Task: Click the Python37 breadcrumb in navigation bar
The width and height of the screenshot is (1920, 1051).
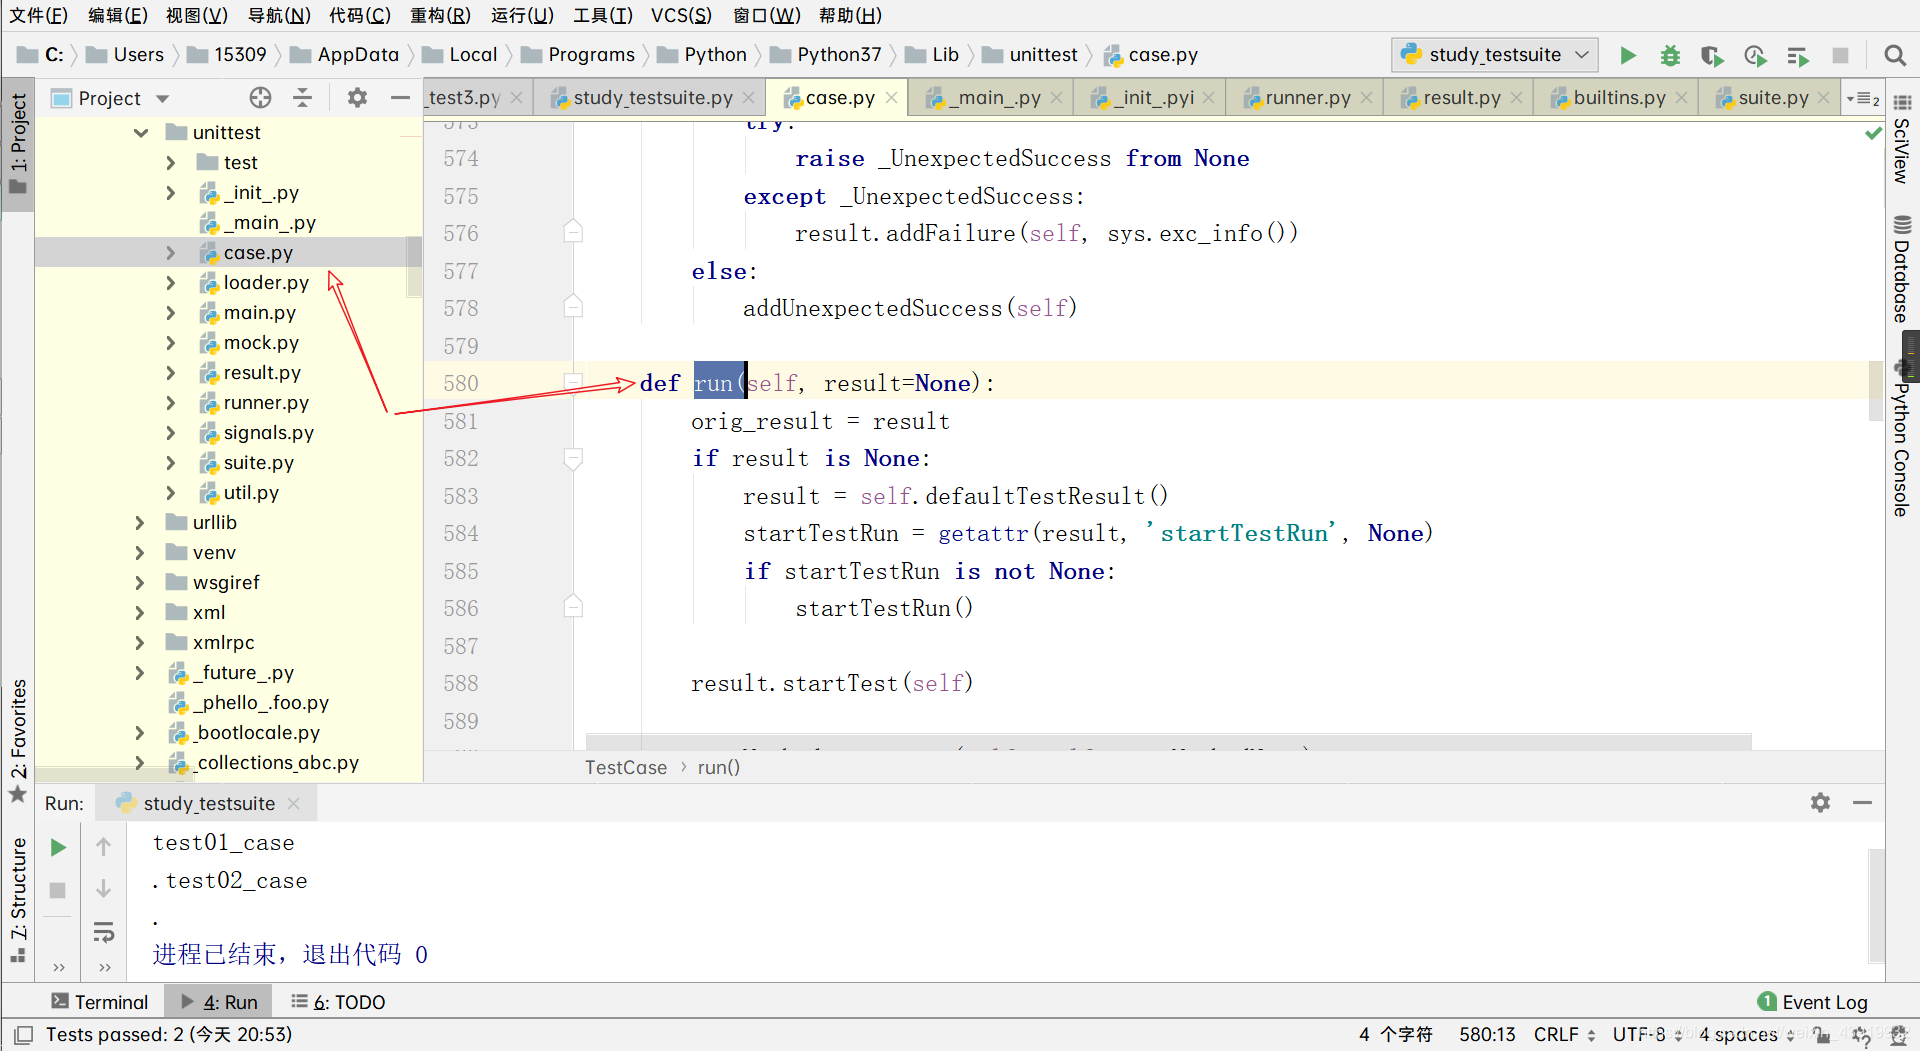Action: (826, 55)
